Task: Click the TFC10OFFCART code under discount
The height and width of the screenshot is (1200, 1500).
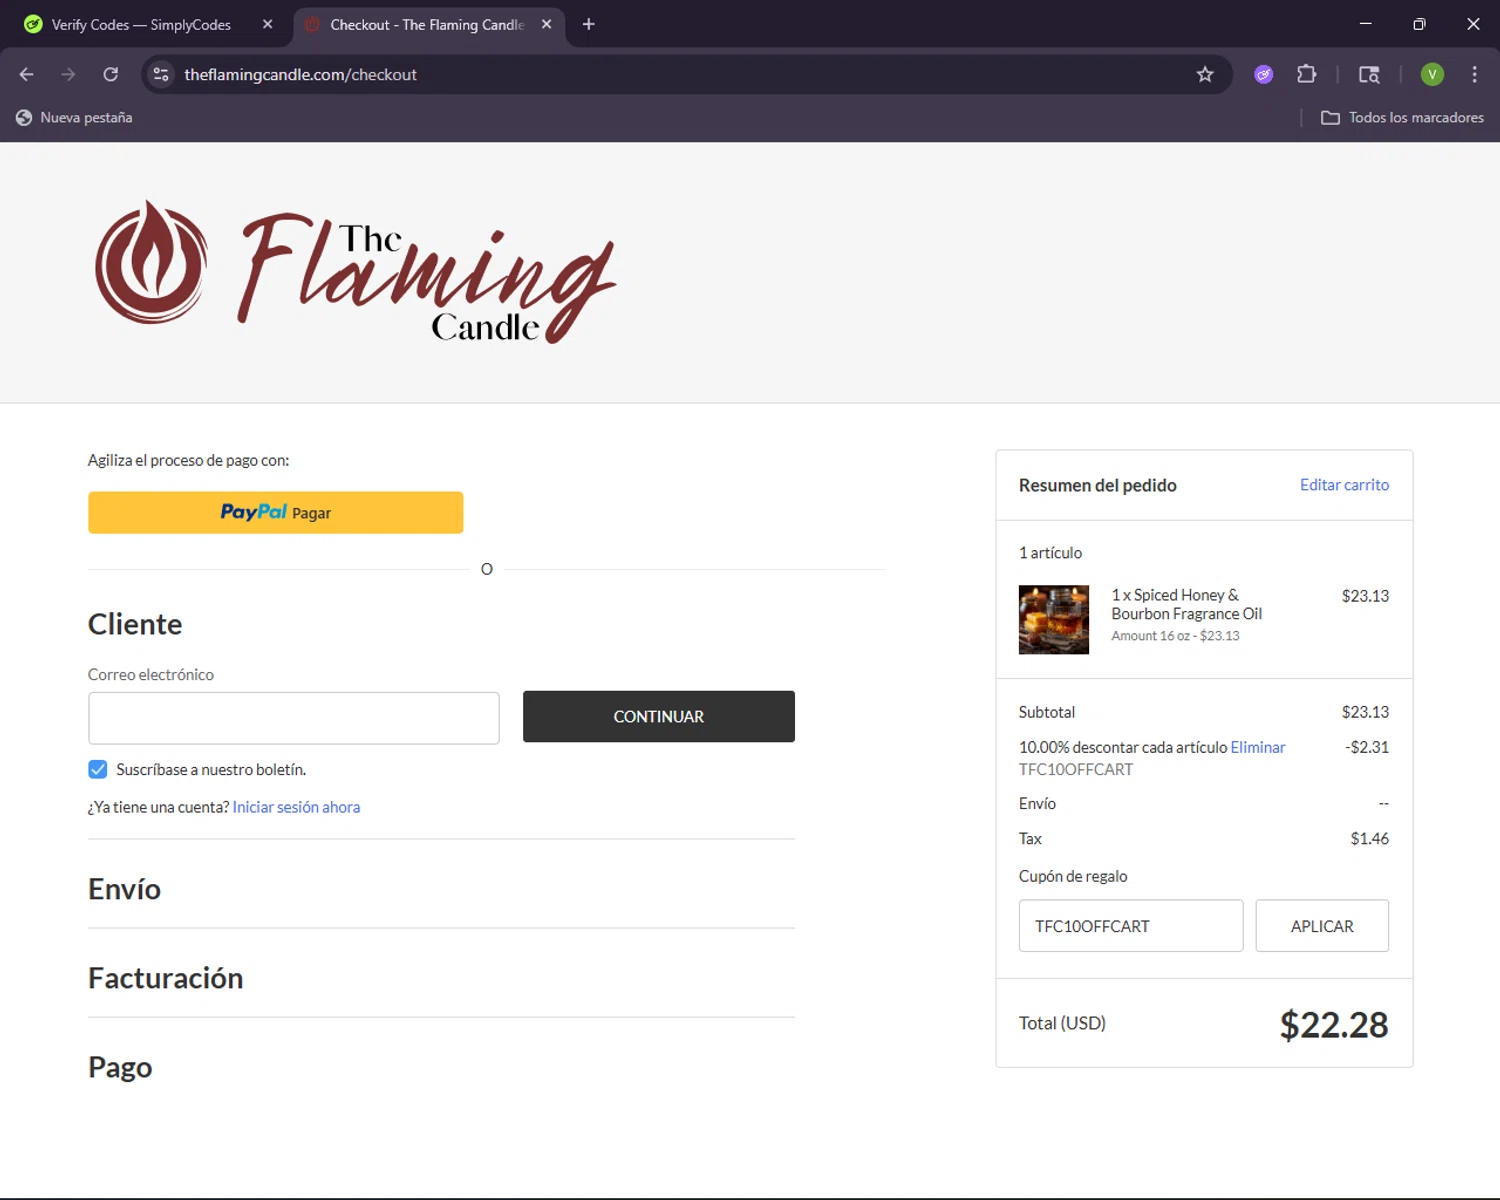Action: point(1076,769)
